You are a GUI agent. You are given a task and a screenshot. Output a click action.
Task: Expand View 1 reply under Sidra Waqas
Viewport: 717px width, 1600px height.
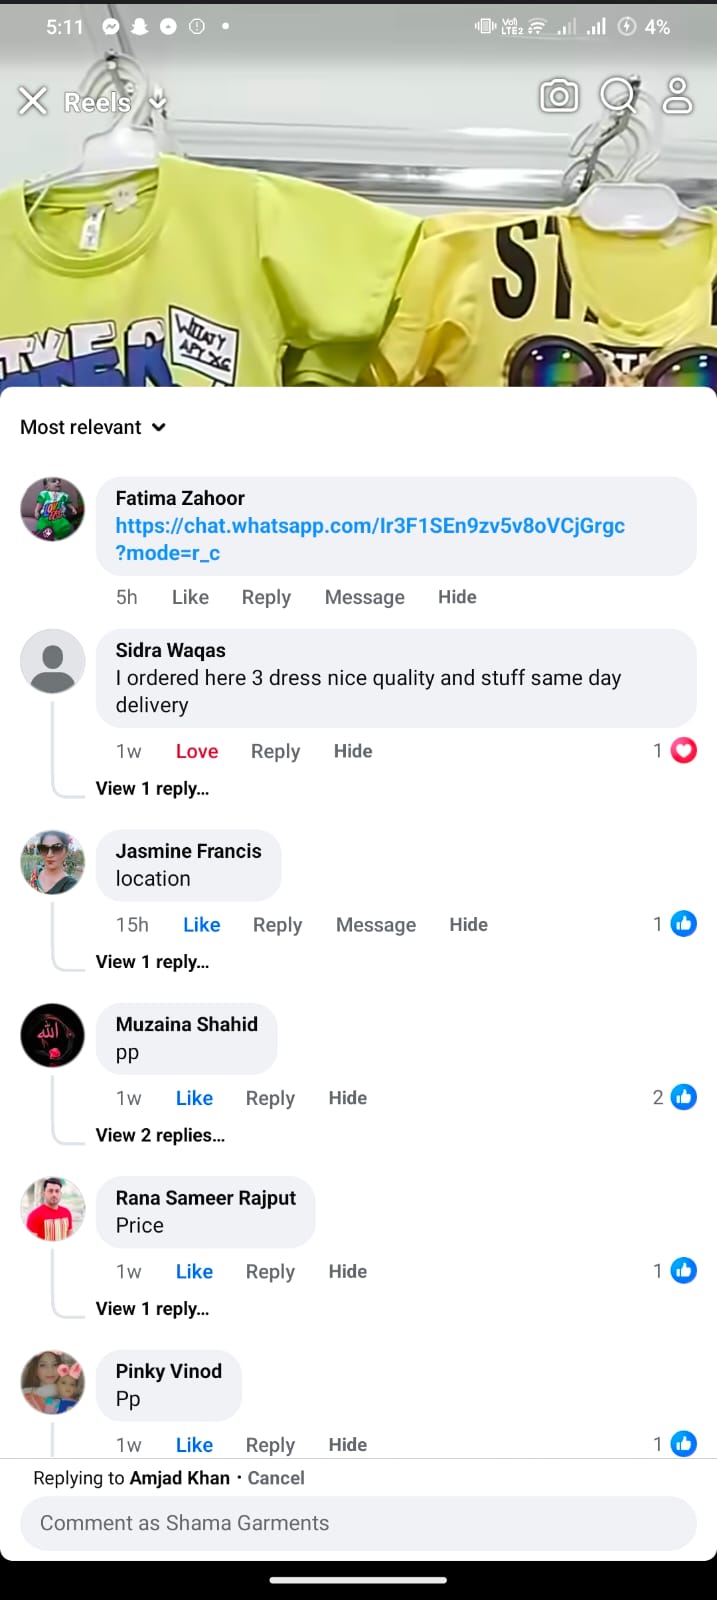coord(152,788)
